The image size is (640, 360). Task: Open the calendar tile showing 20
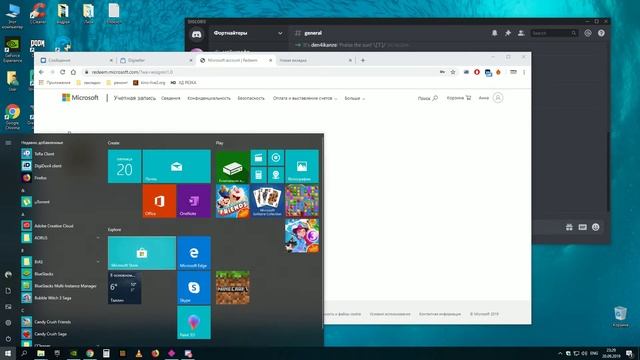point(124,166)
